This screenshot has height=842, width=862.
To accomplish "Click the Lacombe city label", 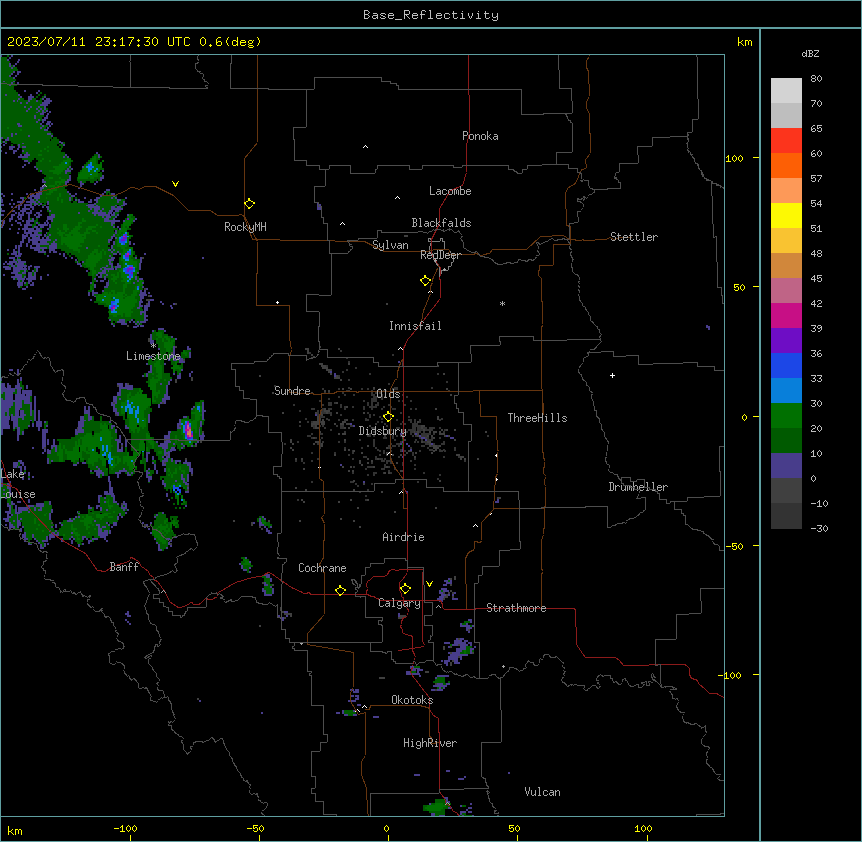I will tap(450, 191).
